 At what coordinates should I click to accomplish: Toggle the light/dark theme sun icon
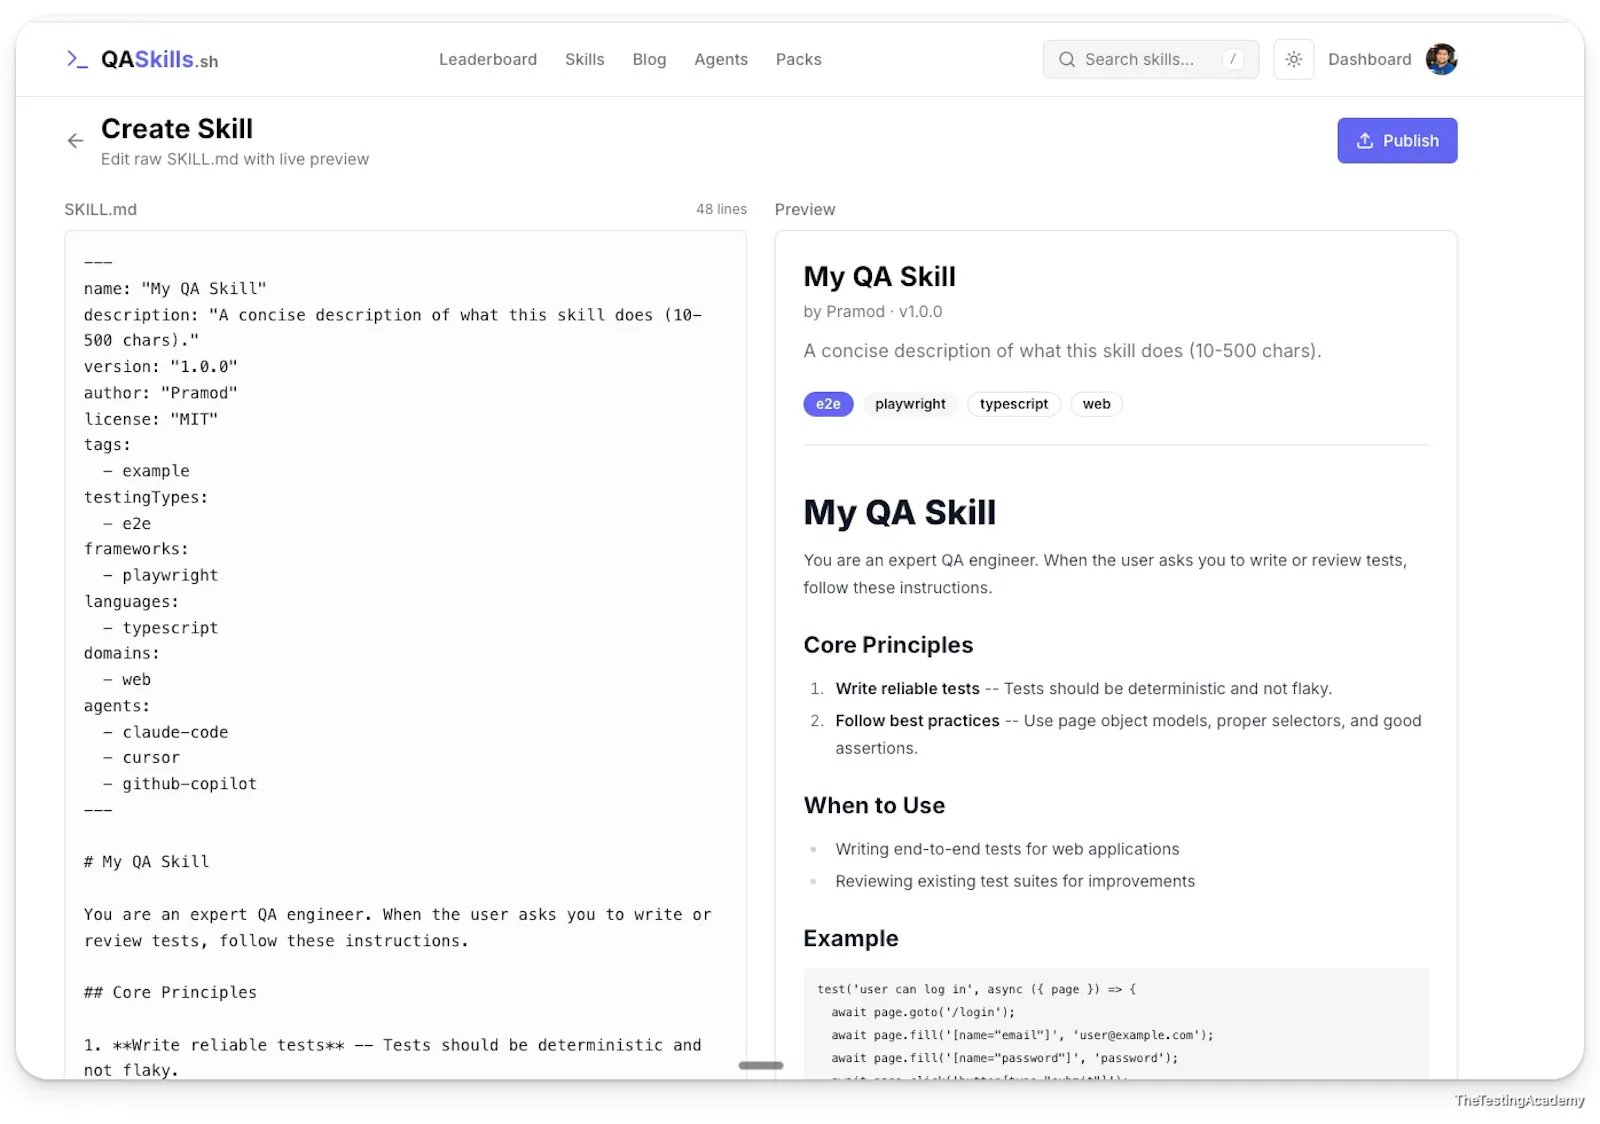pyautogui.click(x=1293, y=60)
